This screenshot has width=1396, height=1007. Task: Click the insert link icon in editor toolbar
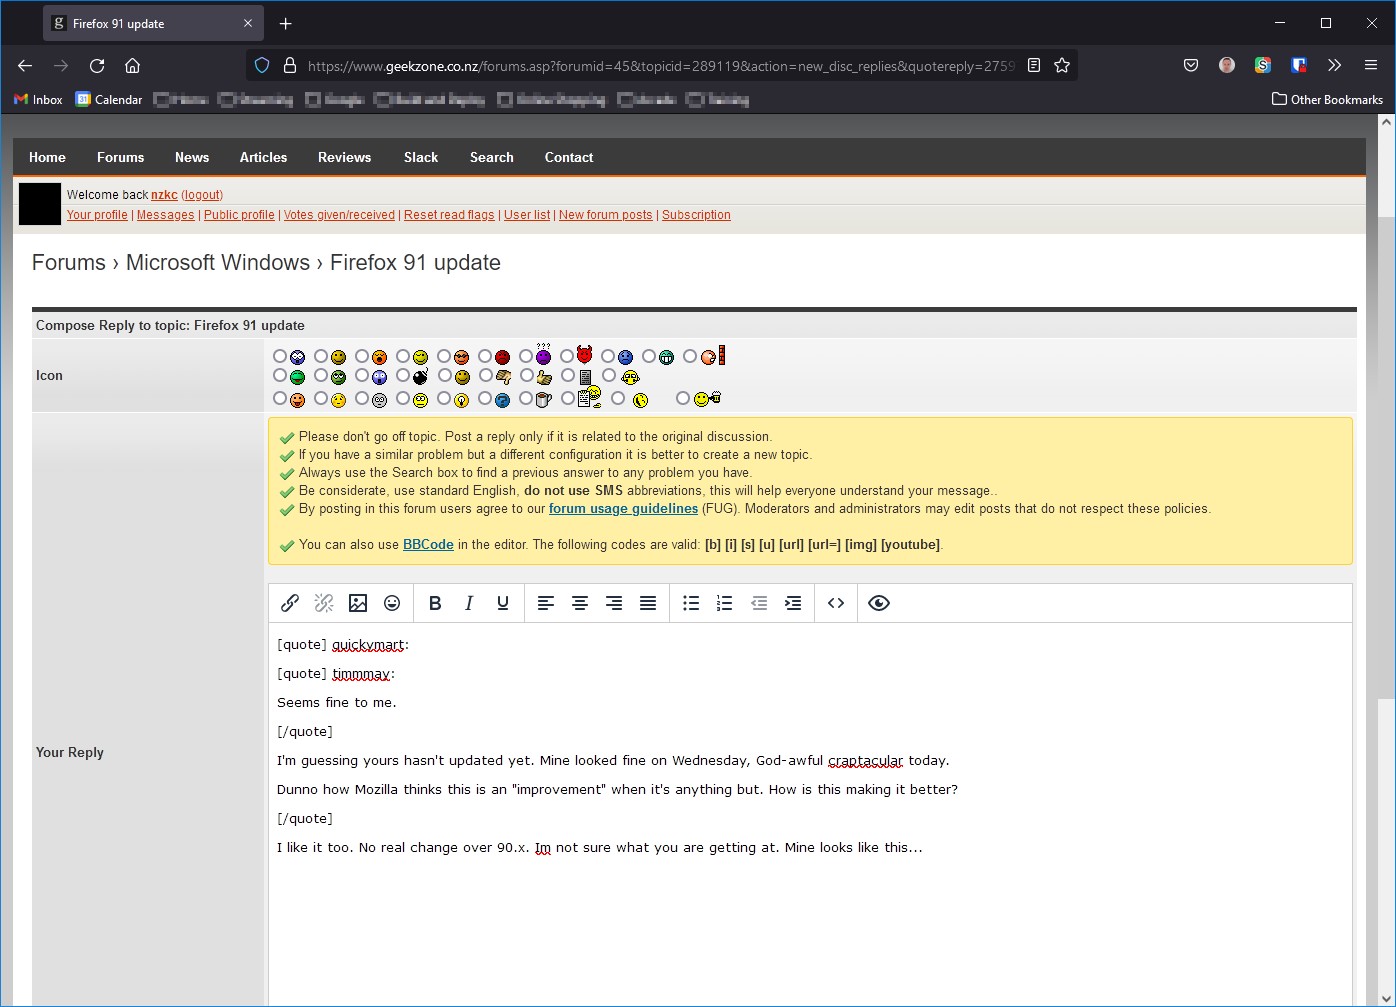pyautogui.click(x=290, y=603)
